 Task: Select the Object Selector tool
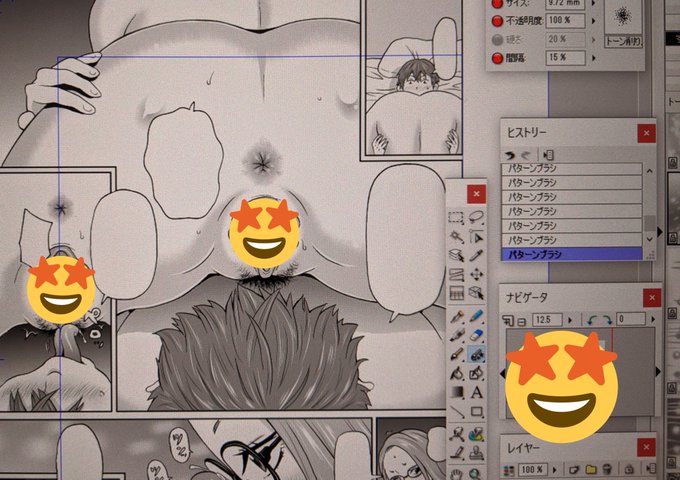coord(476,294)
